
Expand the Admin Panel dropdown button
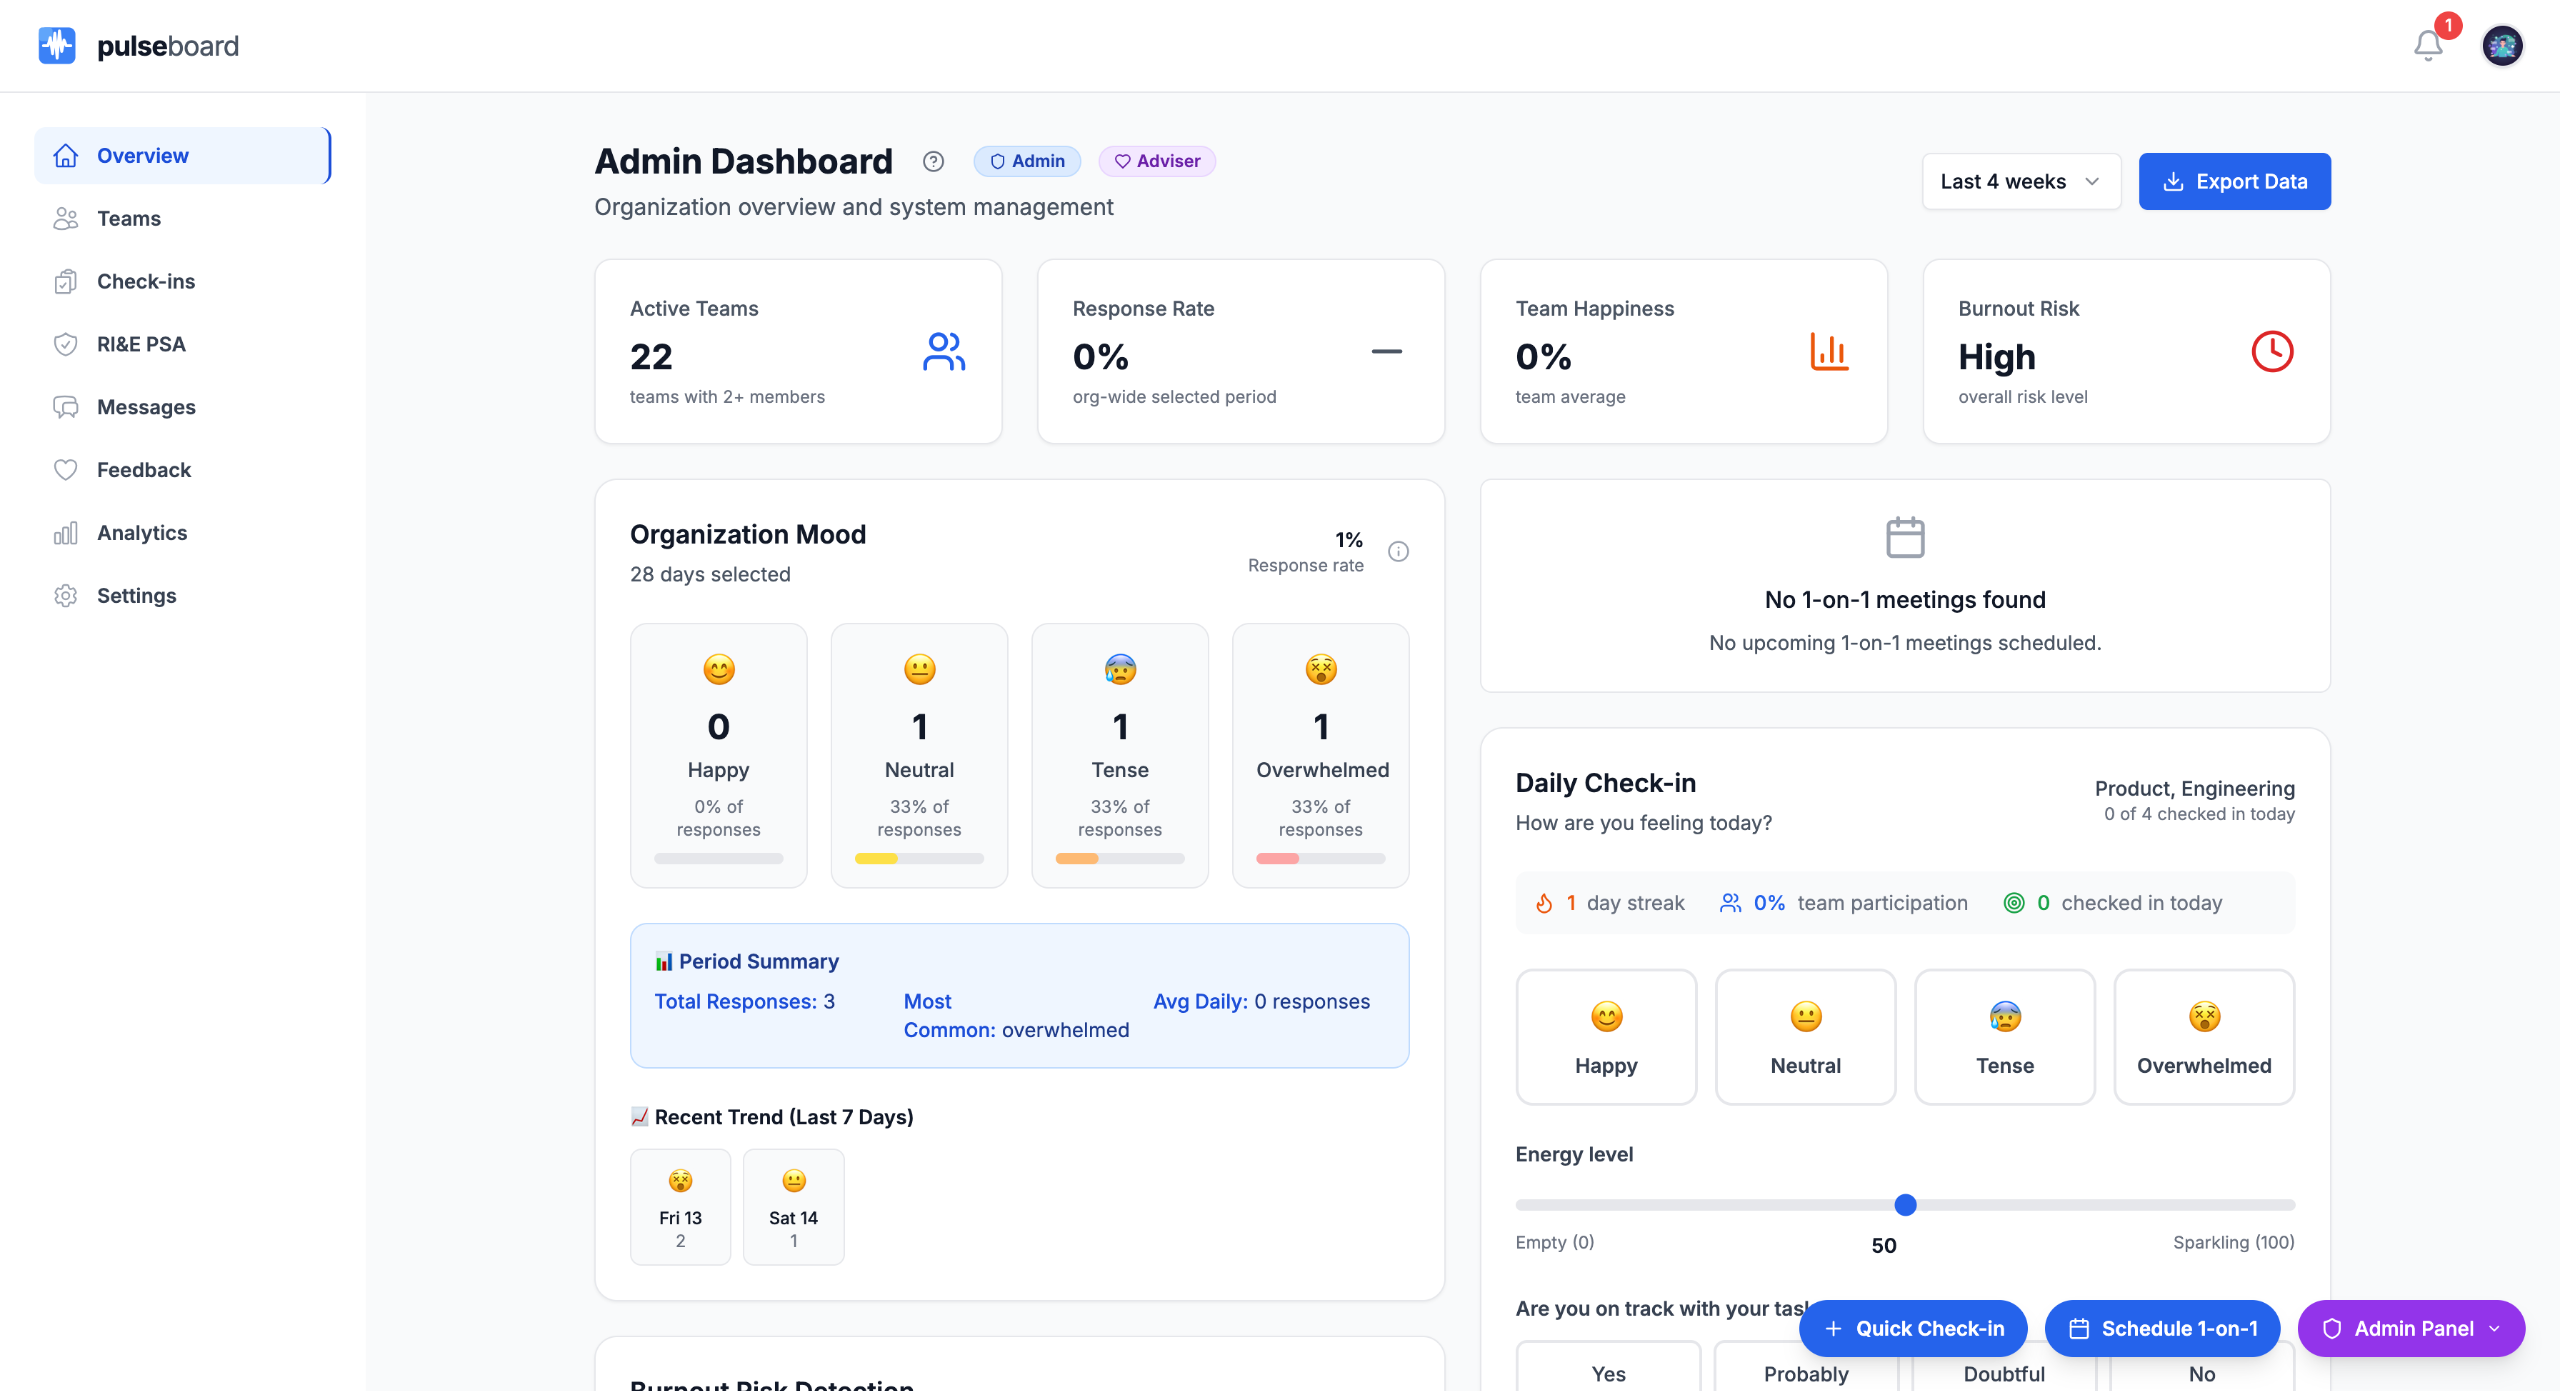click(x=2411, y=1328)
